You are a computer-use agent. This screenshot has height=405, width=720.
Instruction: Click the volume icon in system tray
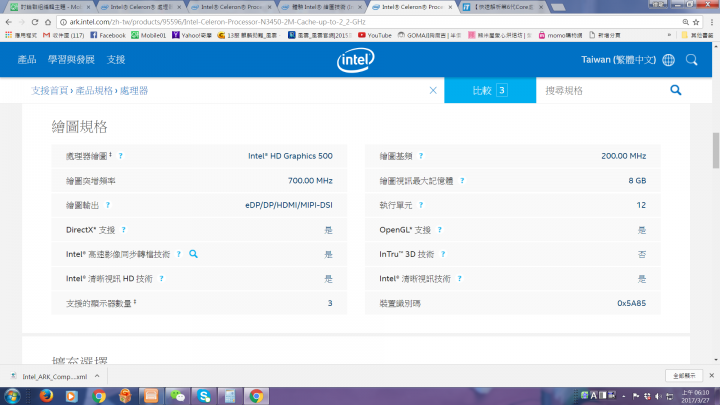click(x=658, y=396)
